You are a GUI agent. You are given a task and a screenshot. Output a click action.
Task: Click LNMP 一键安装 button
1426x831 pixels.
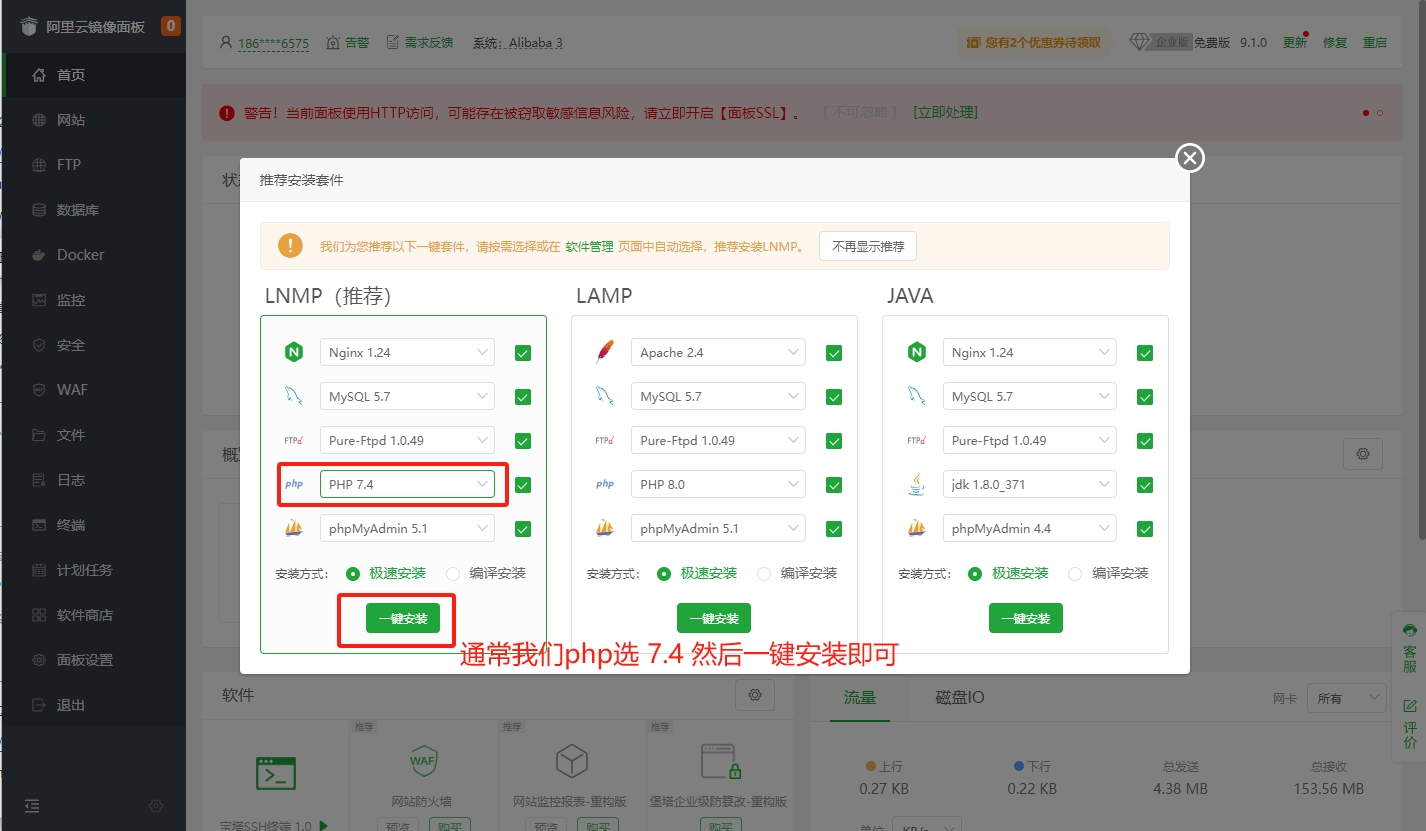coord(402,619)
